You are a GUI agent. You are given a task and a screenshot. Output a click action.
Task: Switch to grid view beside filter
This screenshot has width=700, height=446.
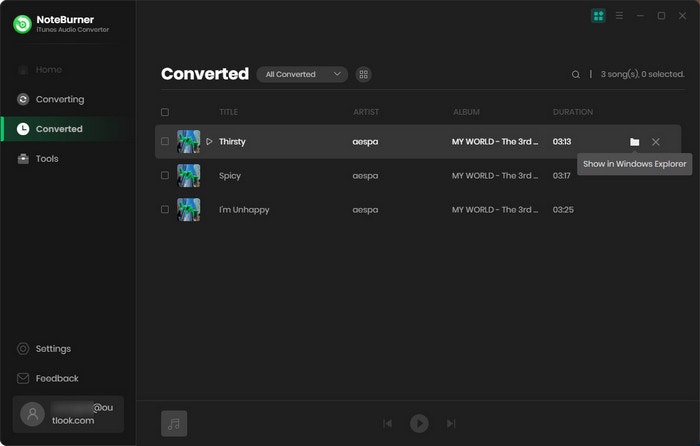pyautogui.click(x=364, y=75)
